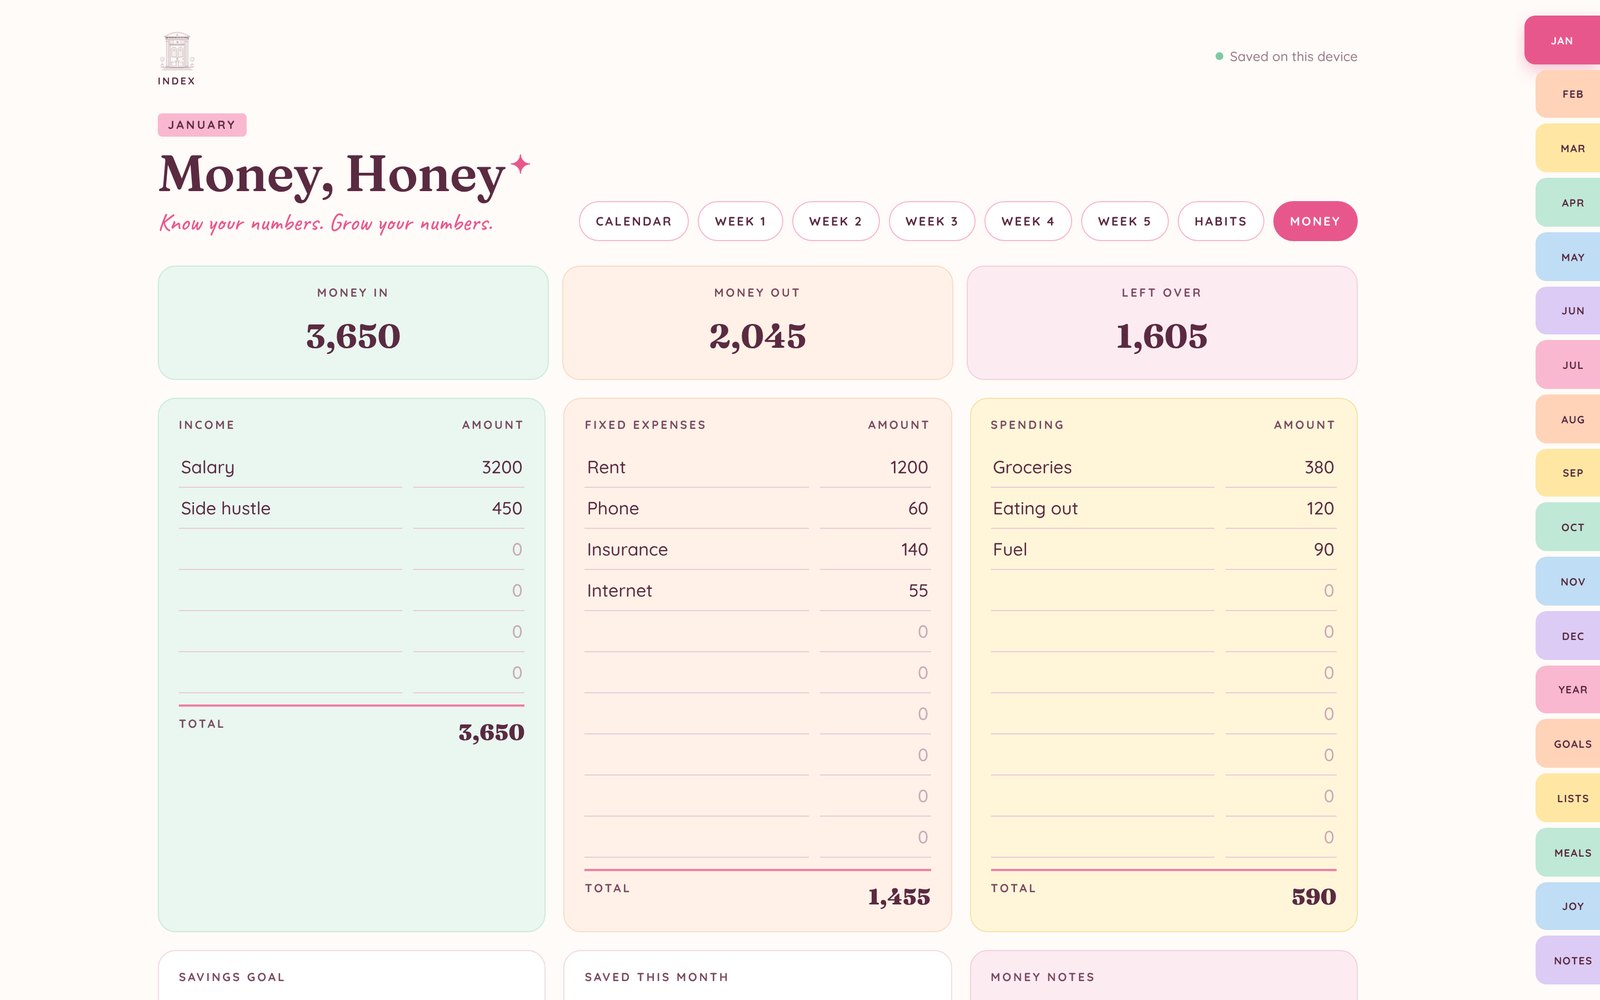
Task: Select the JAN side tab
Action: tap(1562, 41)
